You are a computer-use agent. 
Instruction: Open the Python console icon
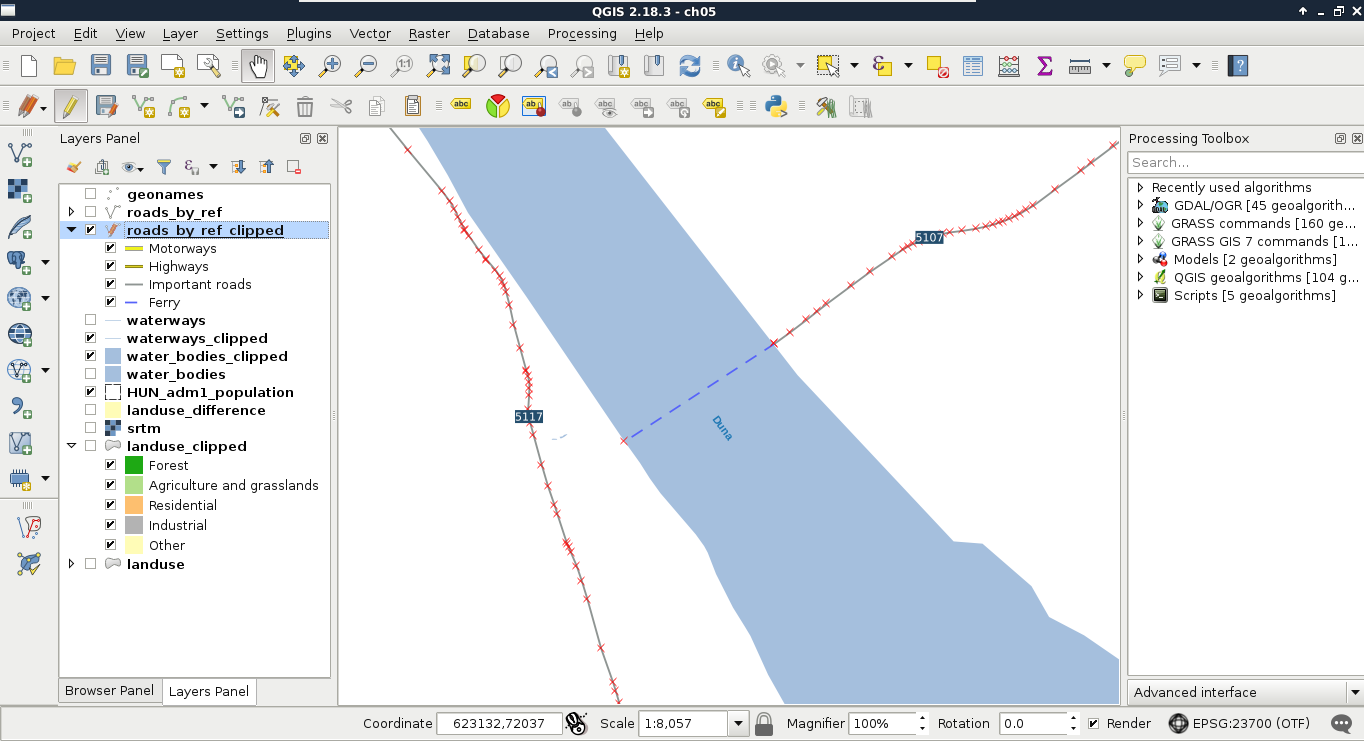pos(775,106)
